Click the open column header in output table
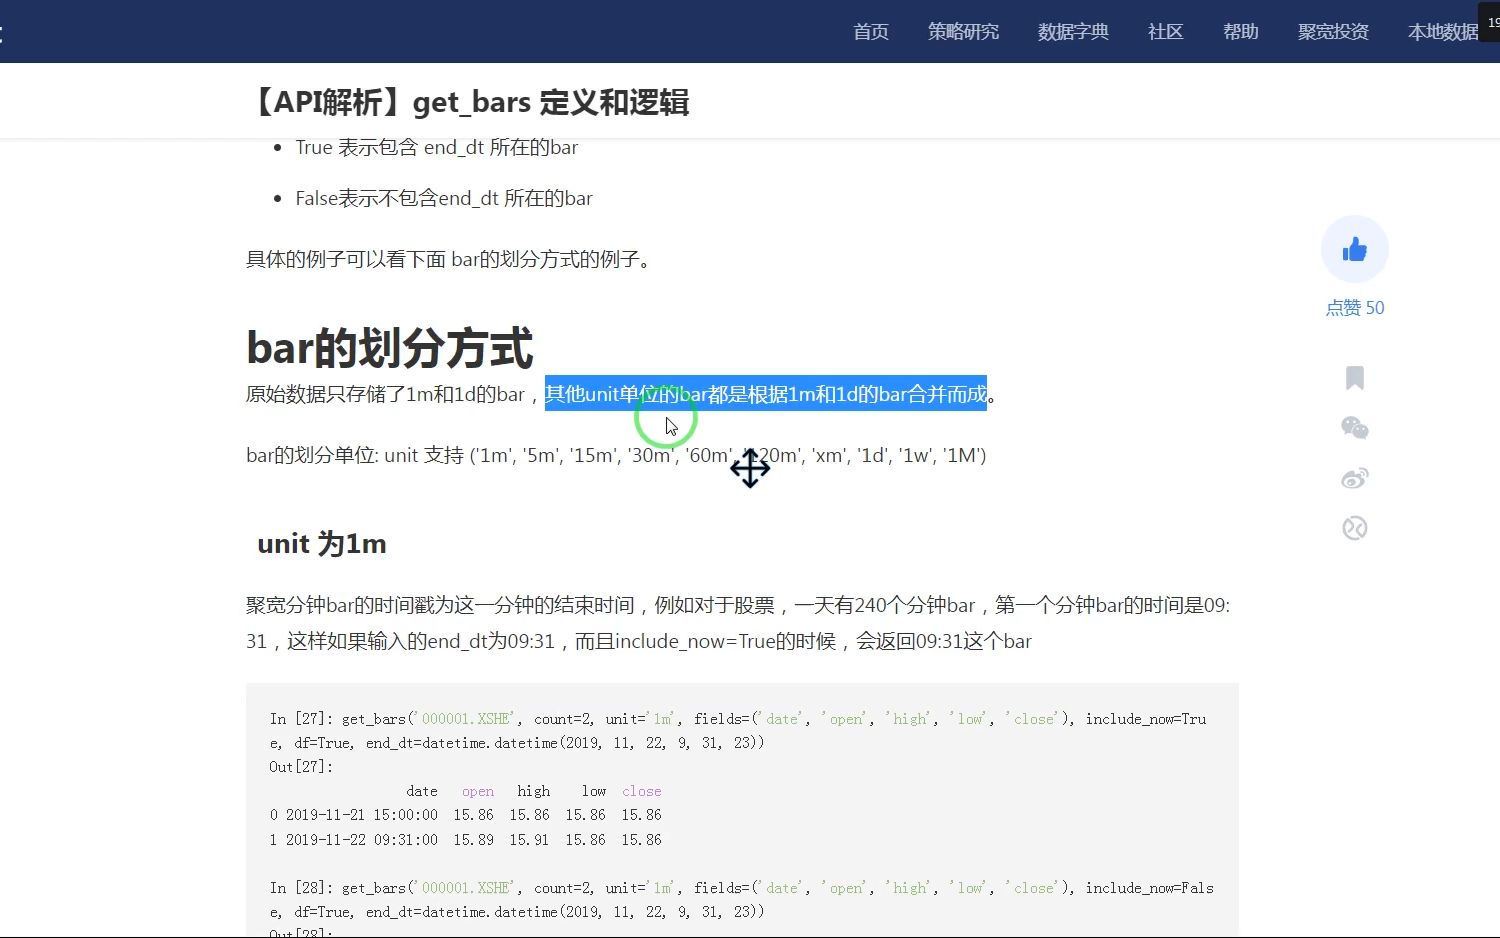The width and height of the screenshot is (1500, 938). (478, 791)
